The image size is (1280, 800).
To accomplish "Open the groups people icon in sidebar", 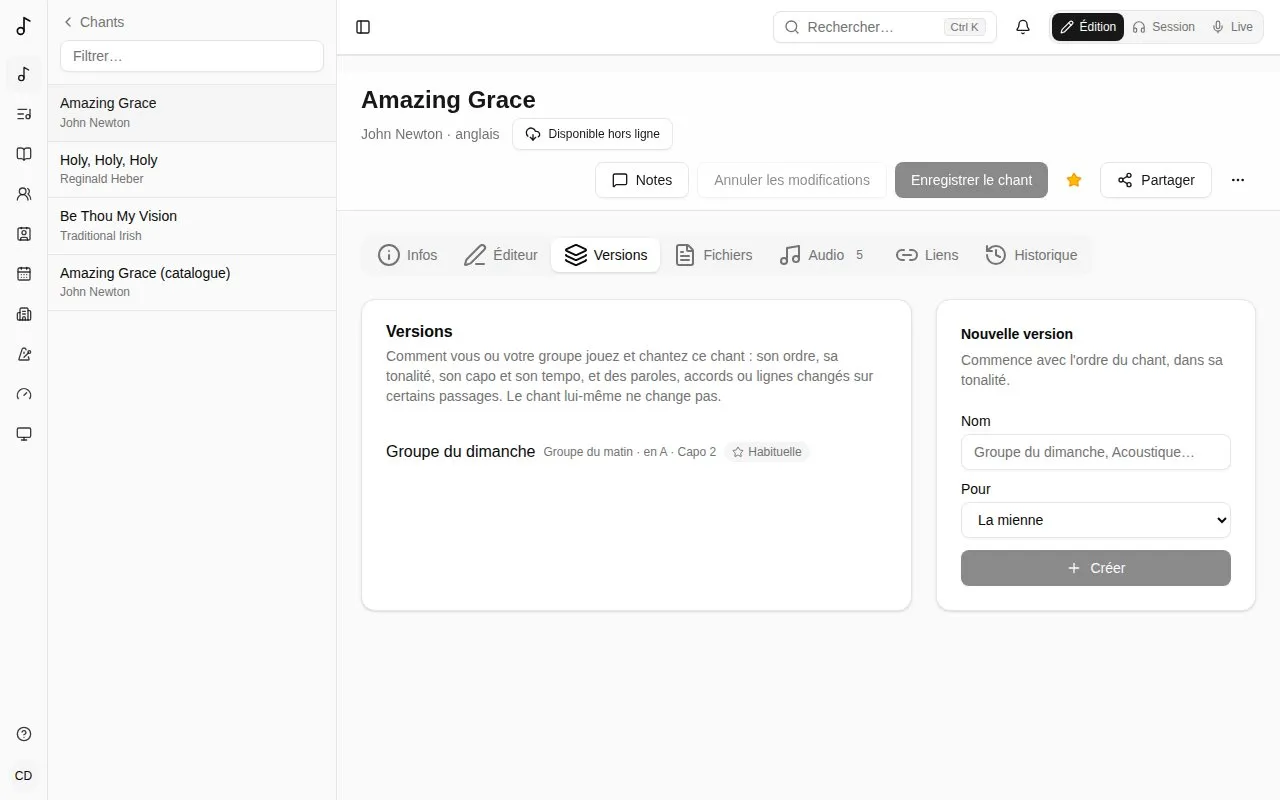I will tap(24, 194).
